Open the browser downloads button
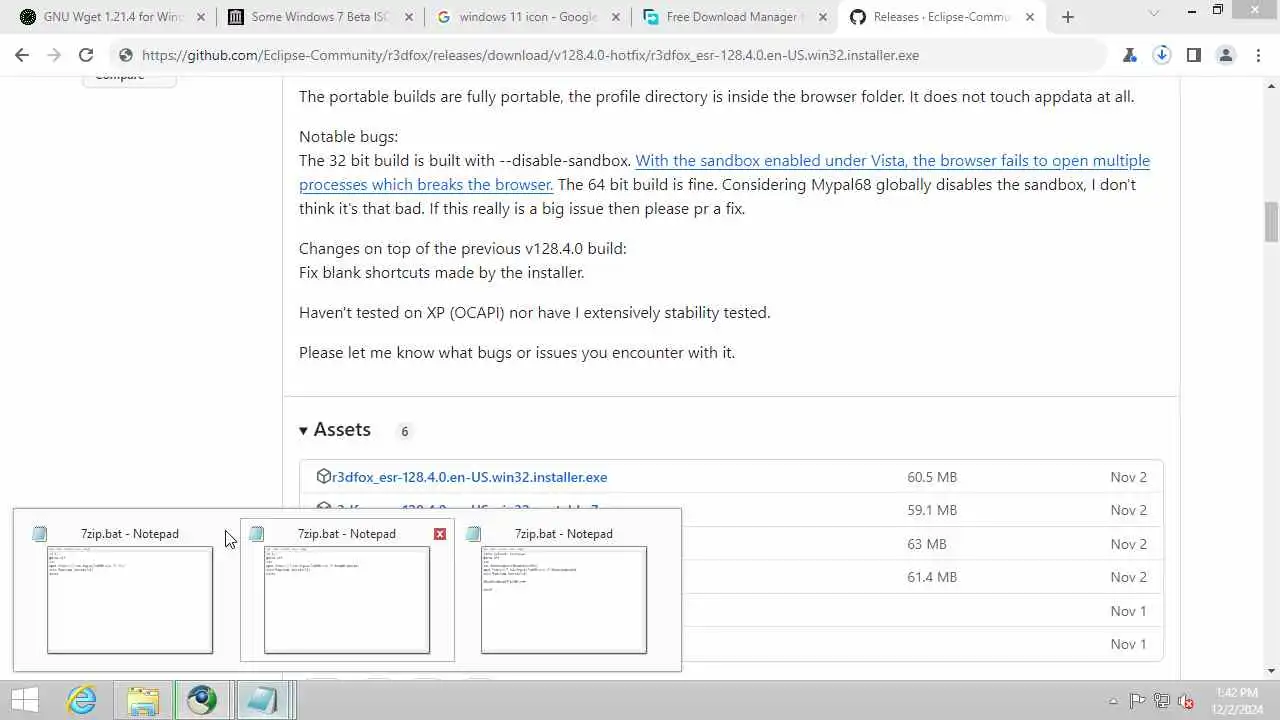Image resolution: width=1280 pixels, height=720 pixels. (1161, 55)
